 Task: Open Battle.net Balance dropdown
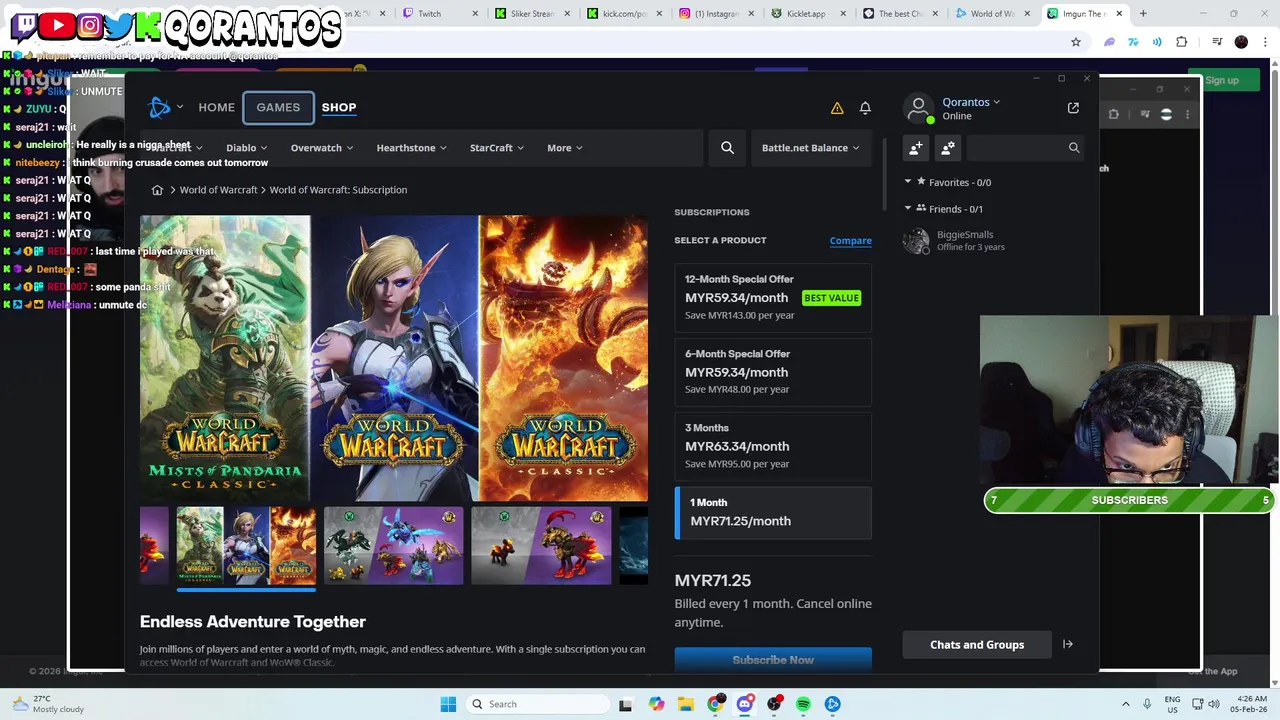coord(810,148)
